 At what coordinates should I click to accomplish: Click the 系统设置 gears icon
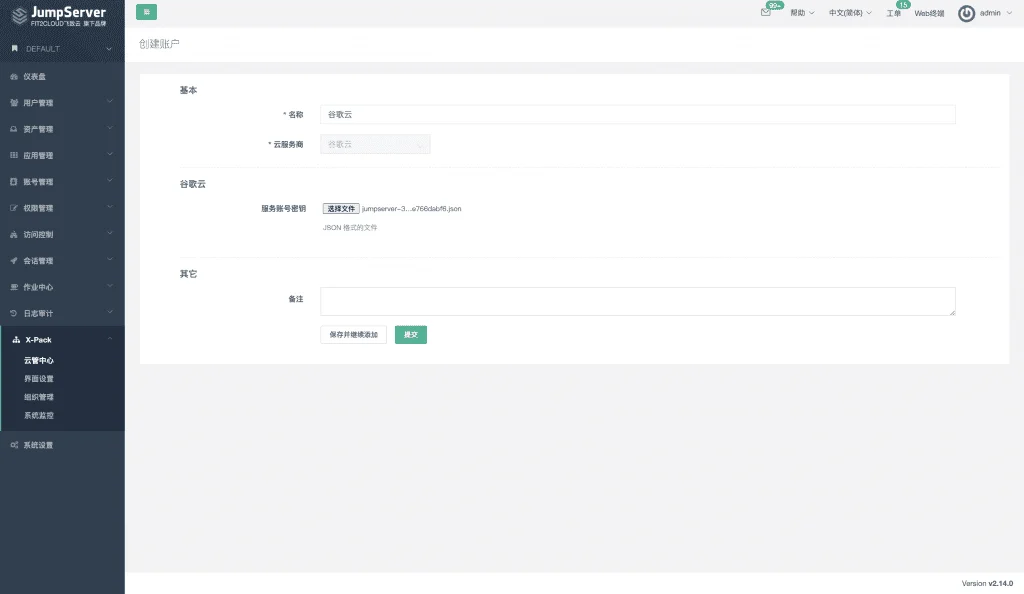coord(14,445)
